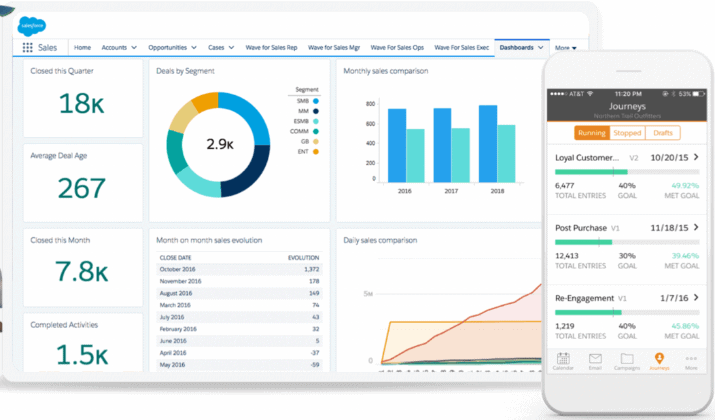Click the Loyal Customer progress bar
The width and height of the screenshot is (715, 420).
pos(627,172)
